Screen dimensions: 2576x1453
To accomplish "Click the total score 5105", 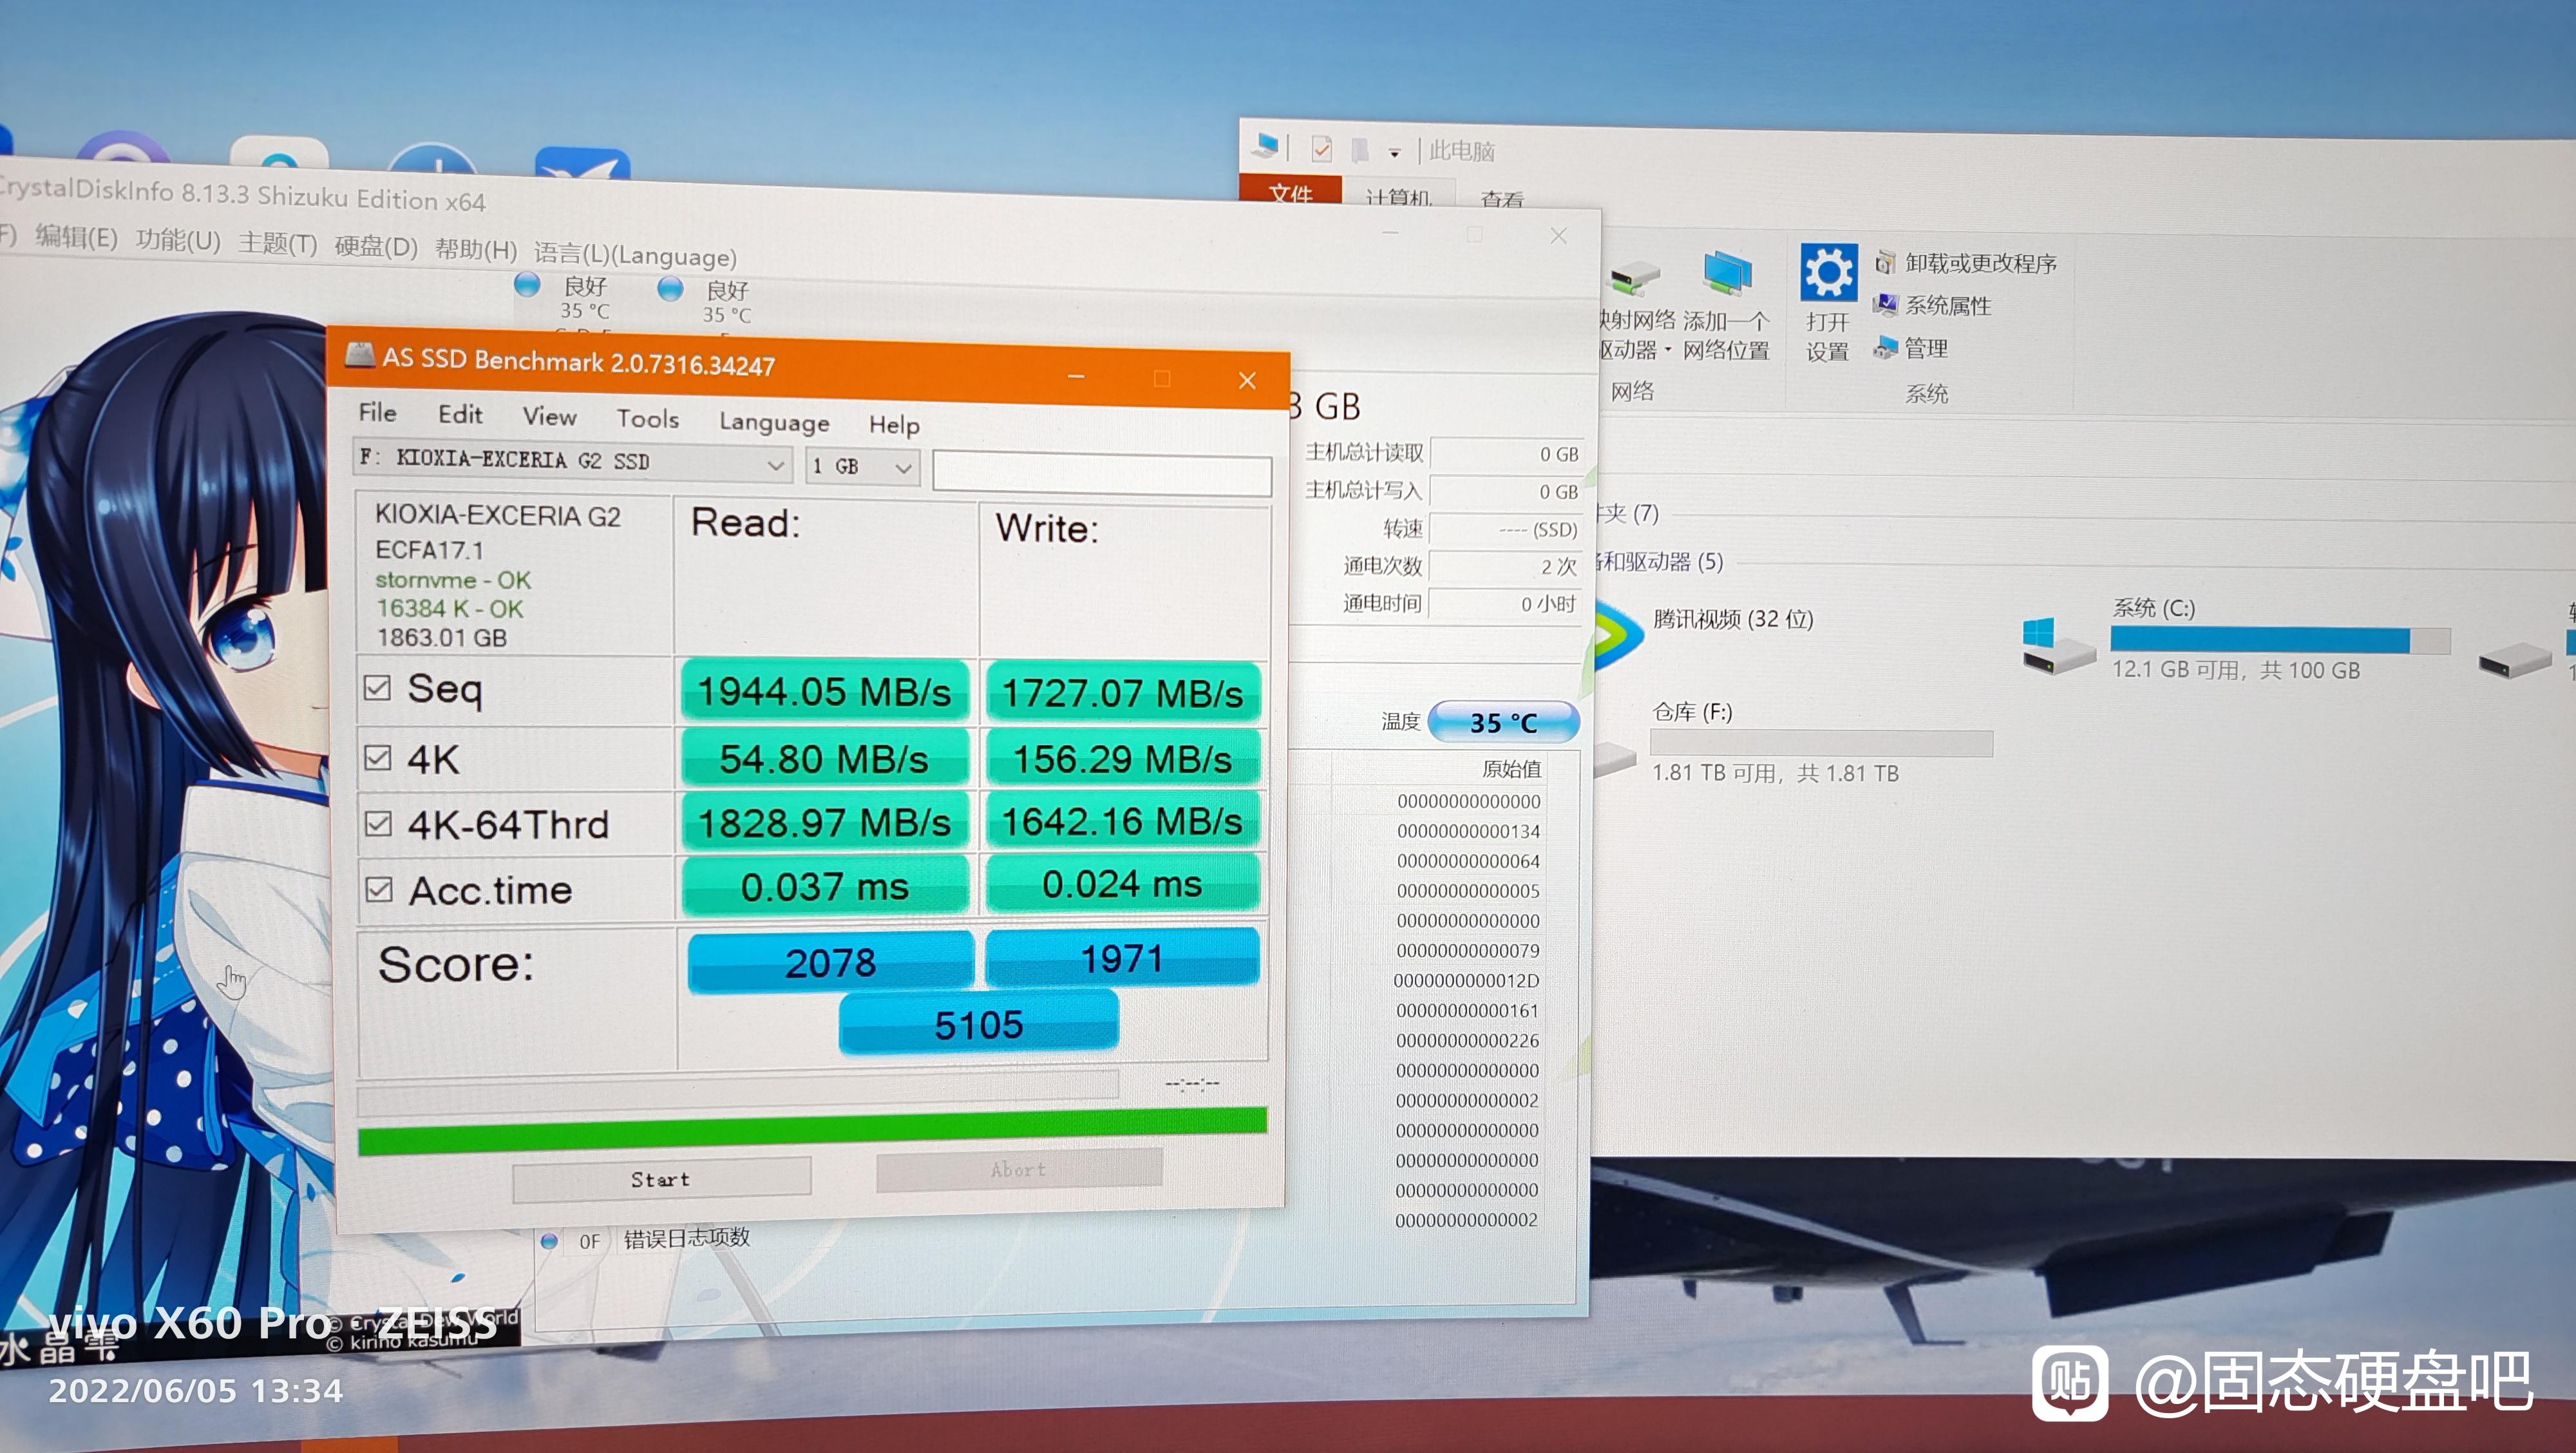I will click(978, 1024).
